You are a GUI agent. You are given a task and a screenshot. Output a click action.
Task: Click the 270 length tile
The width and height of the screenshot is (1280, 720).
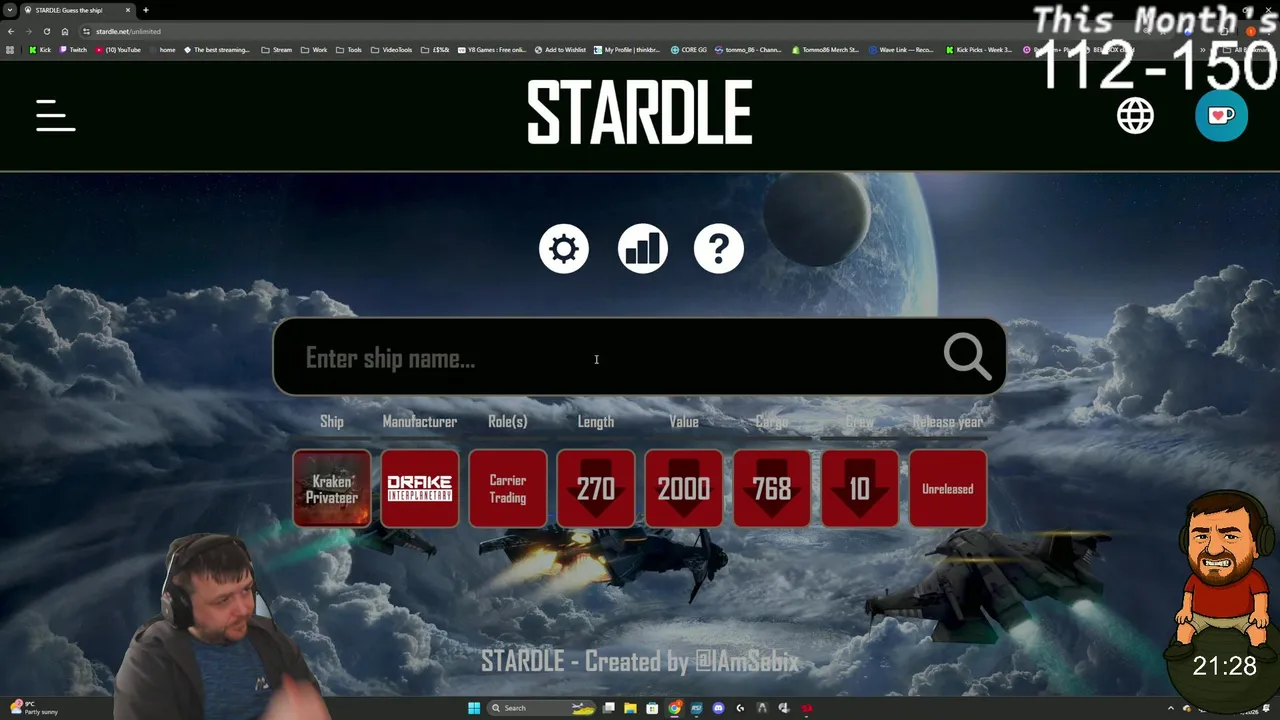(596, 488)
